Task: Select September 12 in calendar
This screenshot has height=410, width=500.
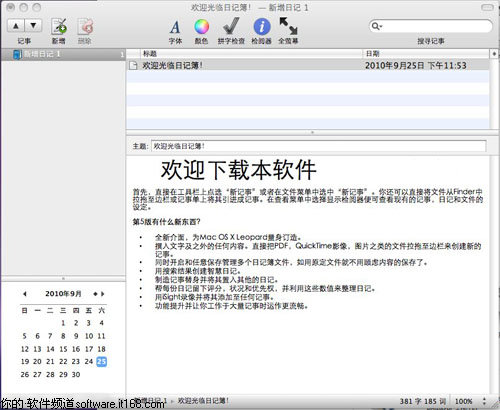Action: tap(25, 349)
